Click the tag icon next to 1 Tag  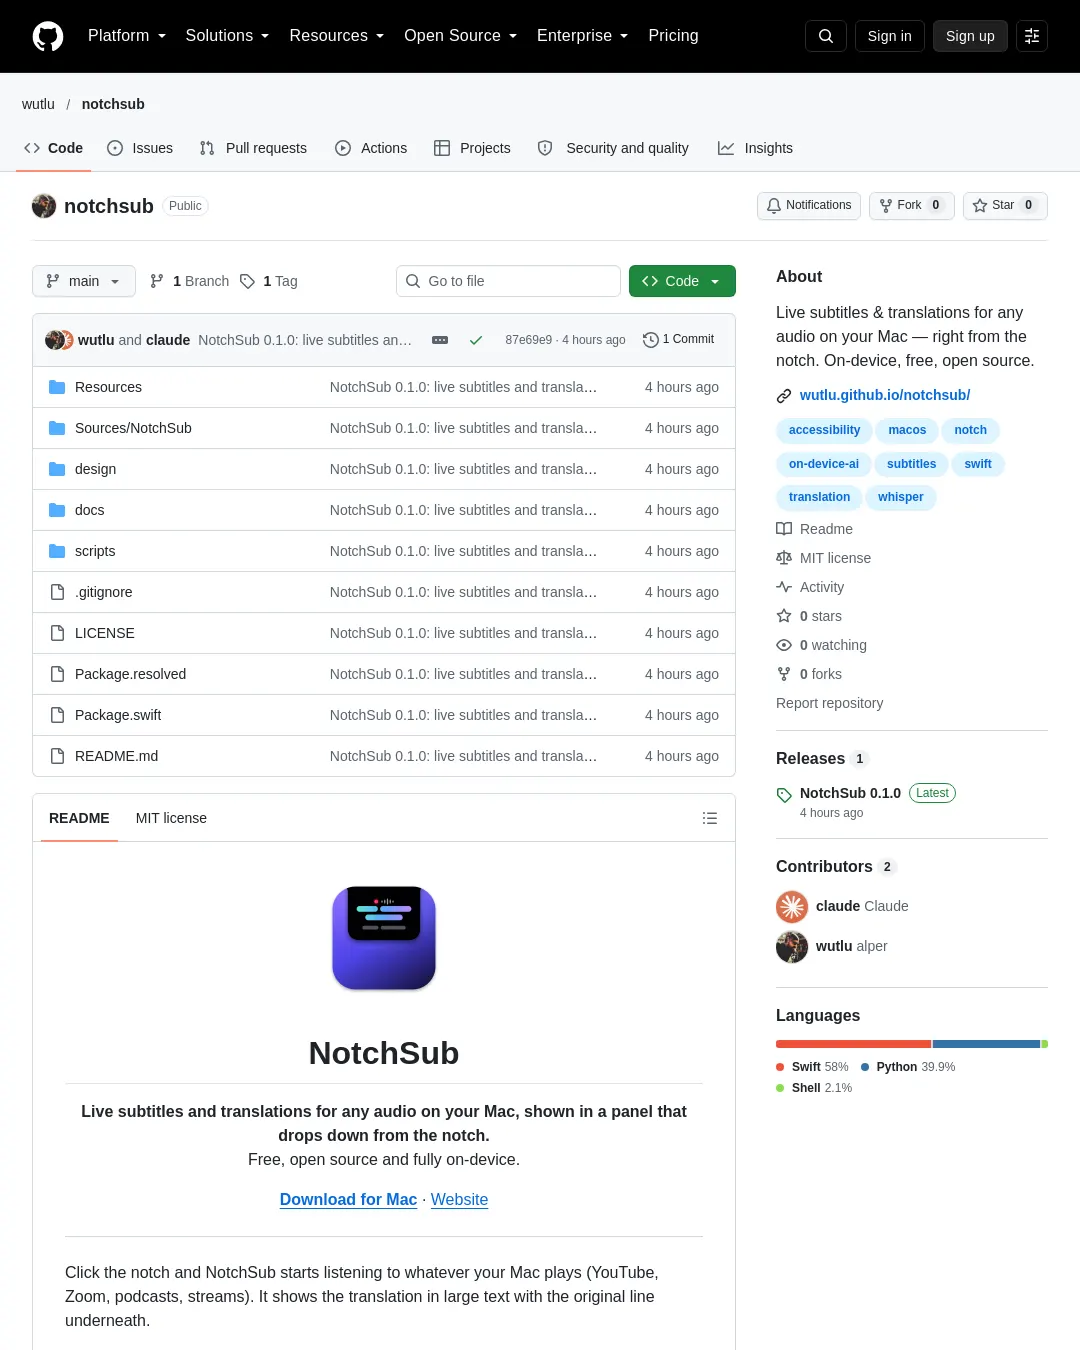[x=248, y=281]
